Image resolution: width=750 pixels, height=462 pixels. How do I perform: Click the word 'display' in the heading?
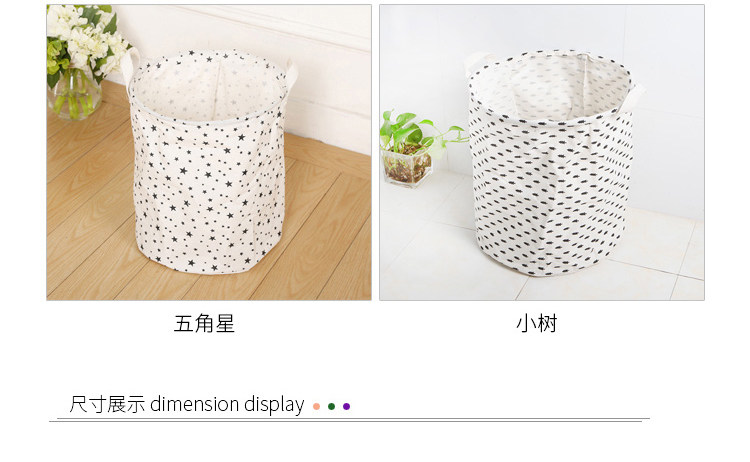pos(274,405)
